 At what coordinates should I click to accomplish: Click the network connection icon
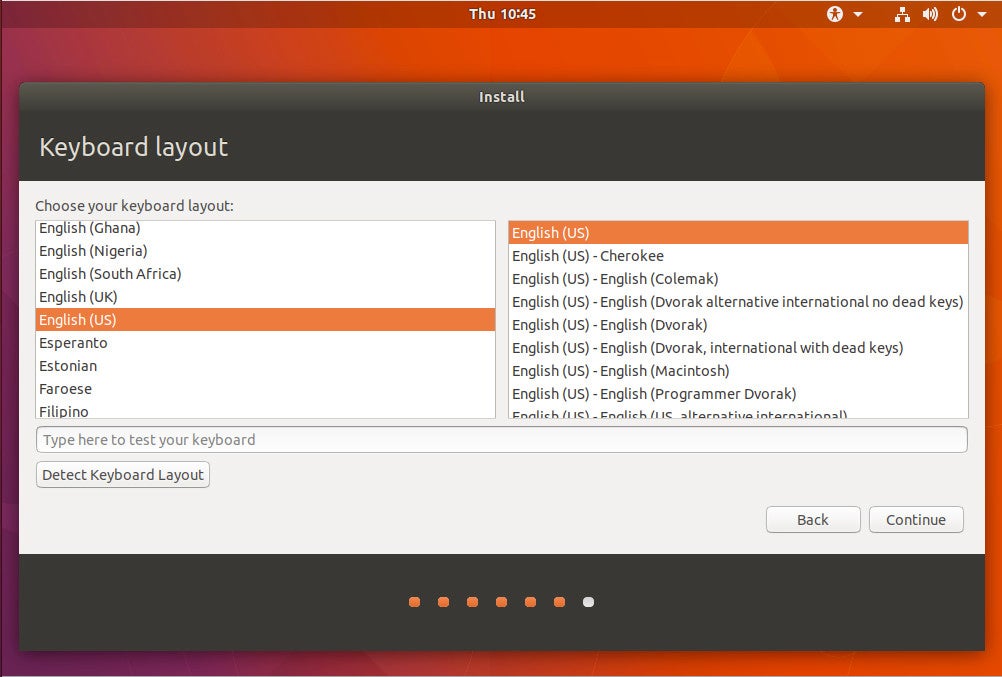point(902,14)
